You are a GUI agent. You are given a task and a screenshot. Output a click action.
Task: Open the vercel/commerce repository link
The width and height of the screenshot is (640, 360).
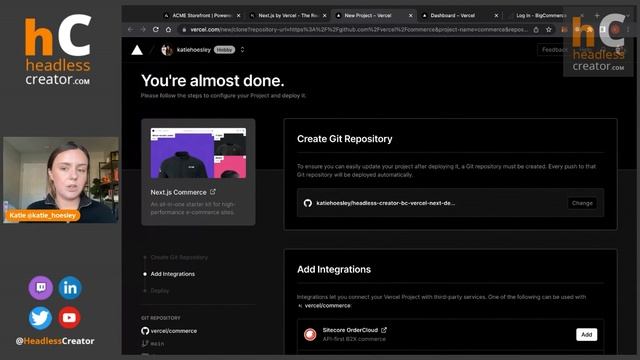(x=174, y=331)
